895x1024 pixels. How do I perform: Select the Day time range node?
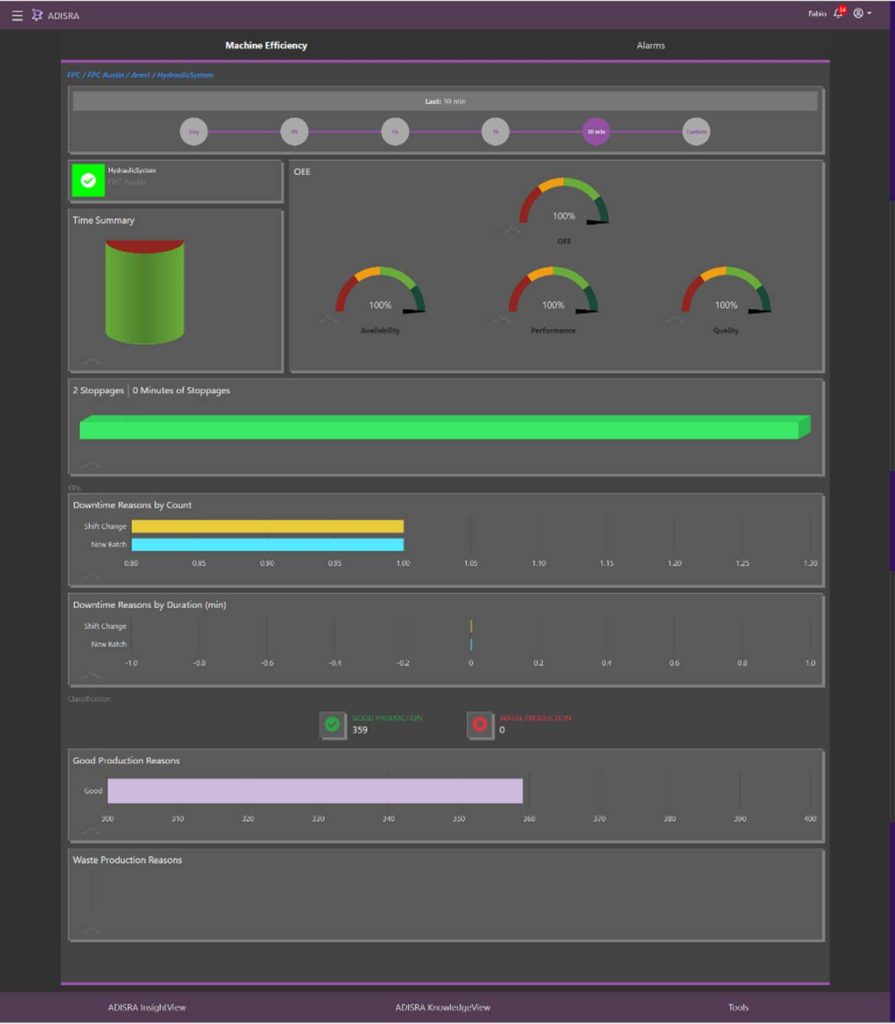pyautogui.click(x=194, y=132)
